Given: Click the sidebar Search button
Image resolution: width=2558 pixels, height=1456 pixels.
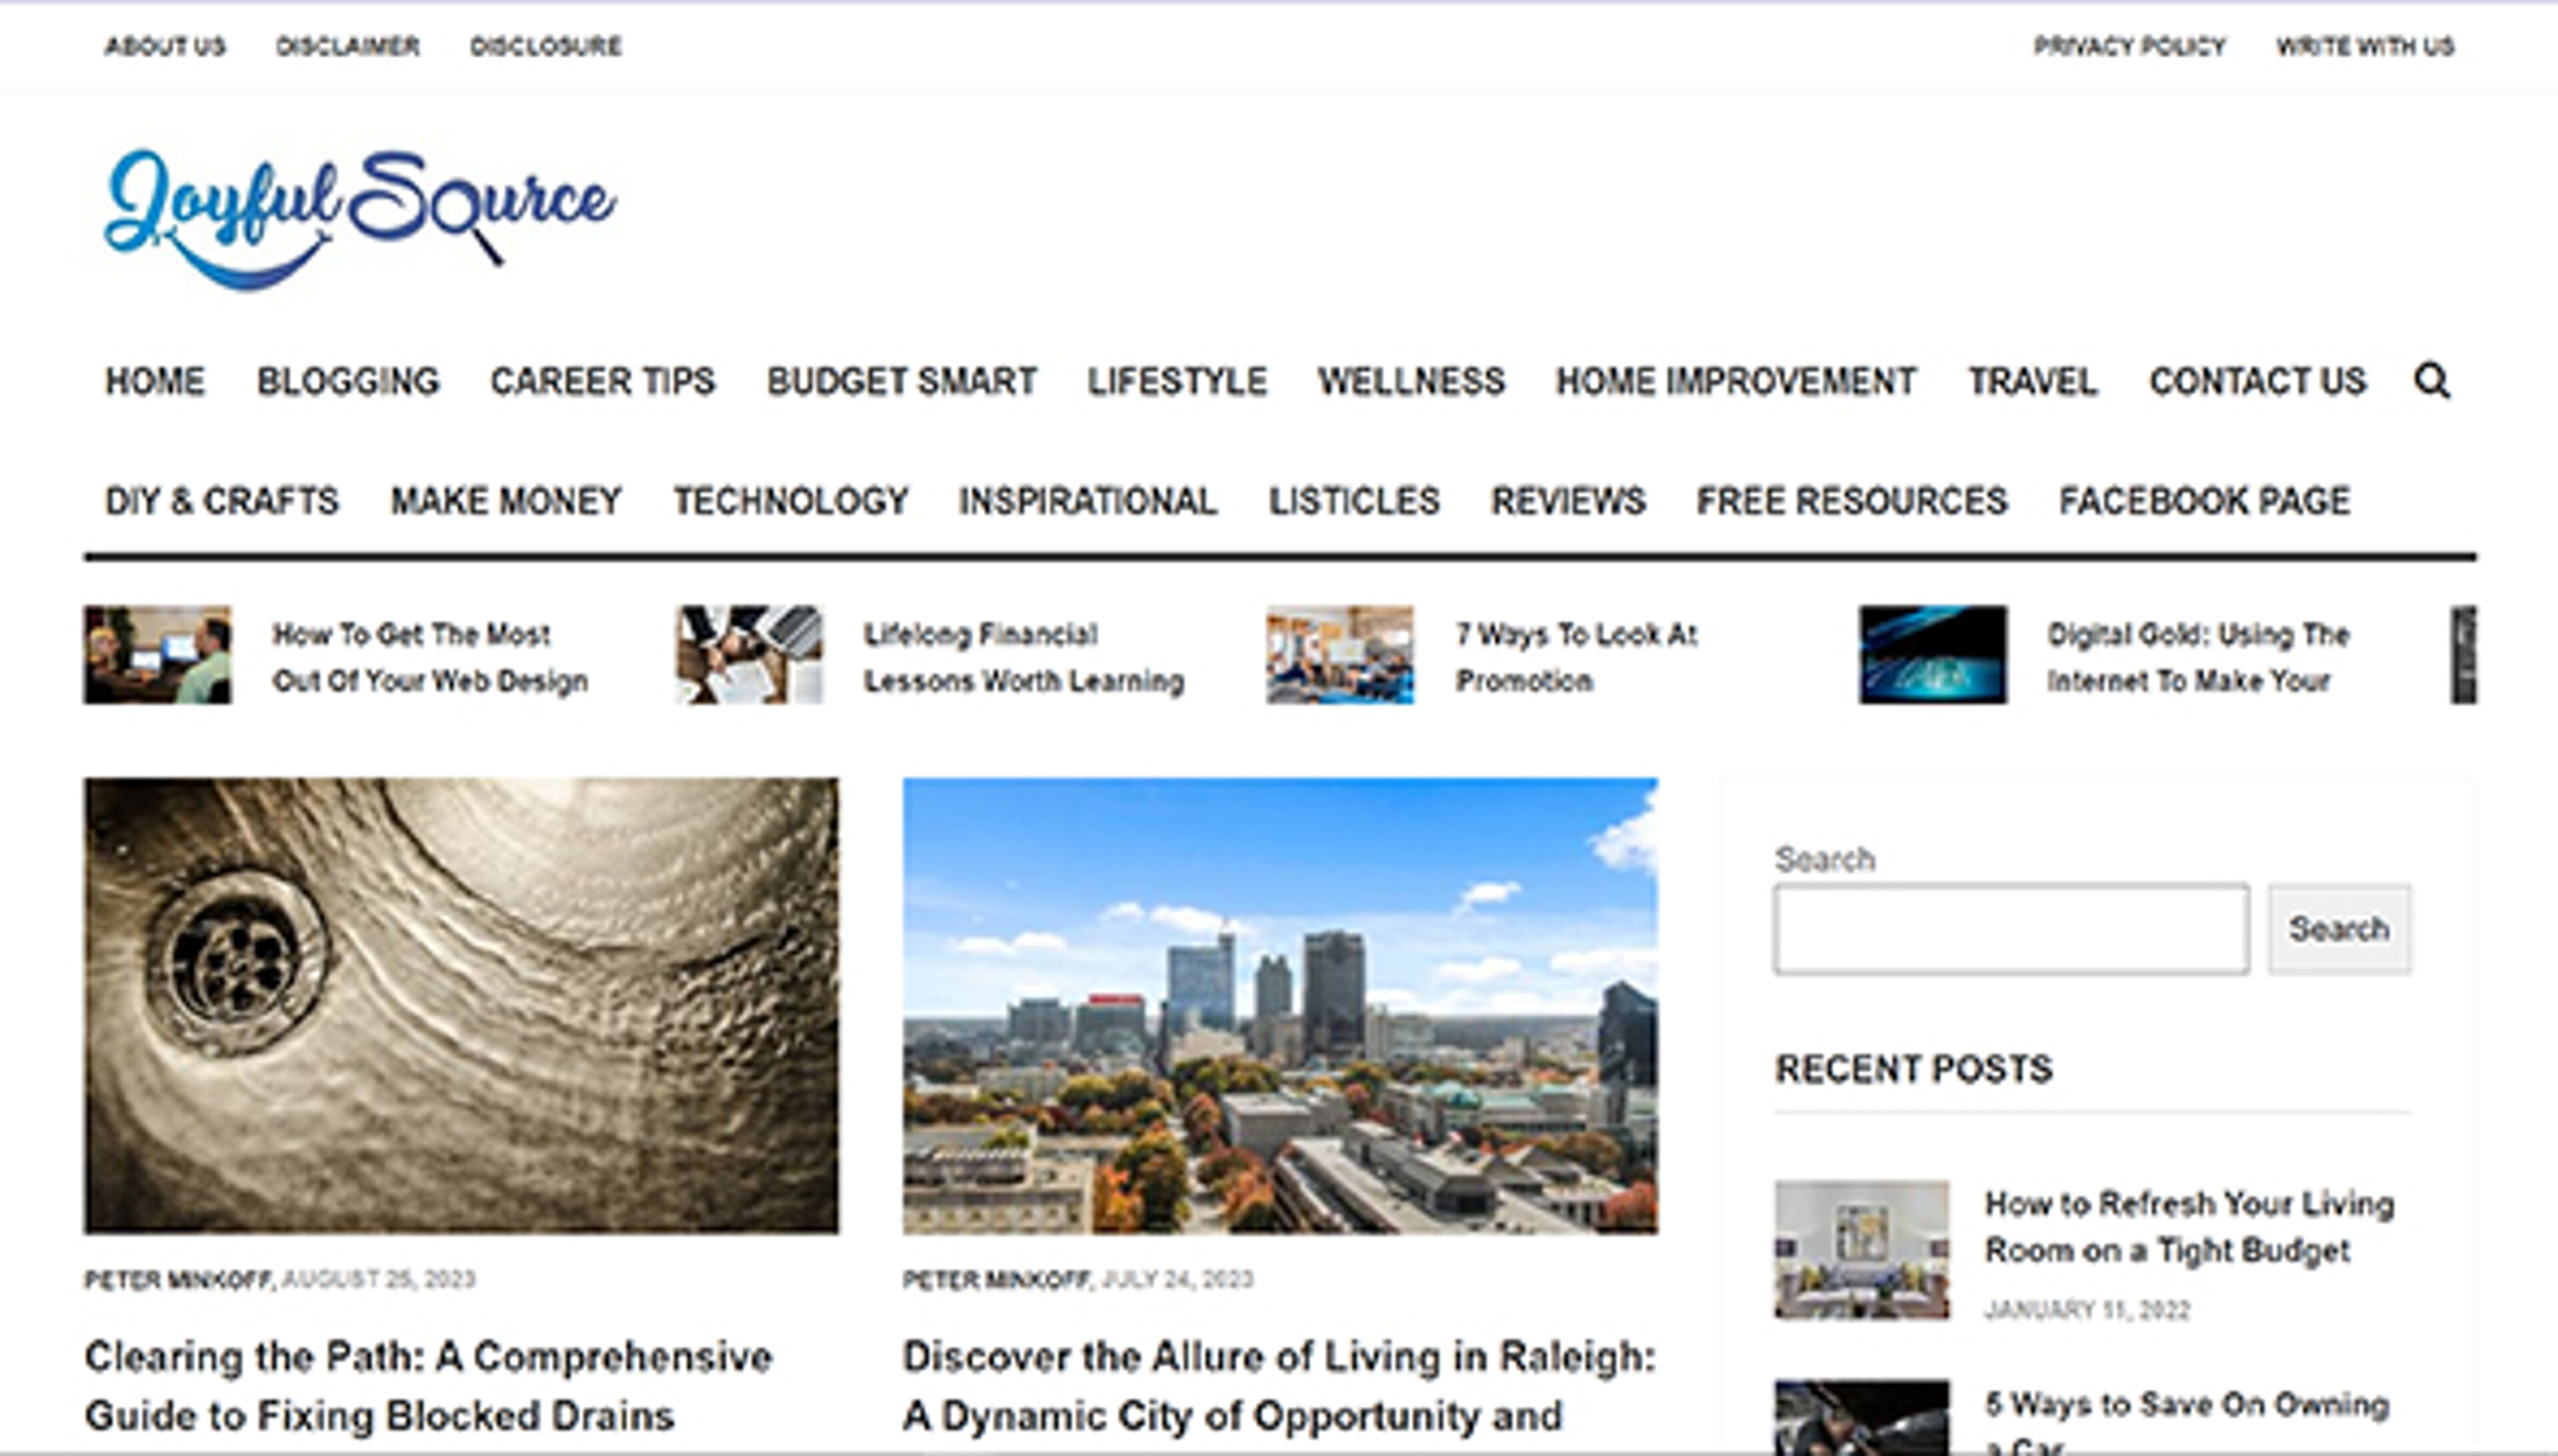Looking at the screenshot, I should [2338, 929].
